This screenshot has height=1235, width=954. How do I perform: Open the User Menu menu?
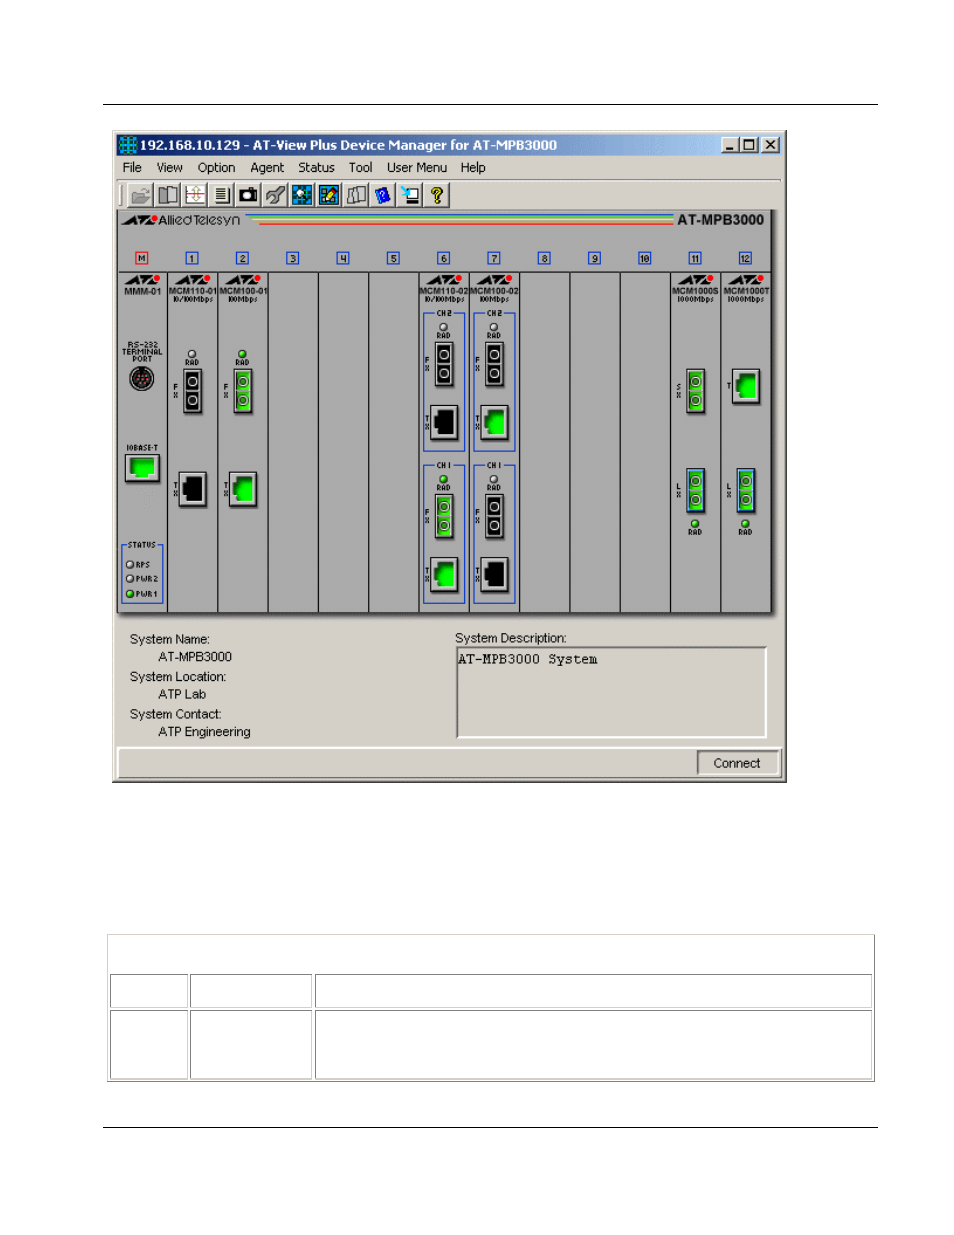pos(417,168)
